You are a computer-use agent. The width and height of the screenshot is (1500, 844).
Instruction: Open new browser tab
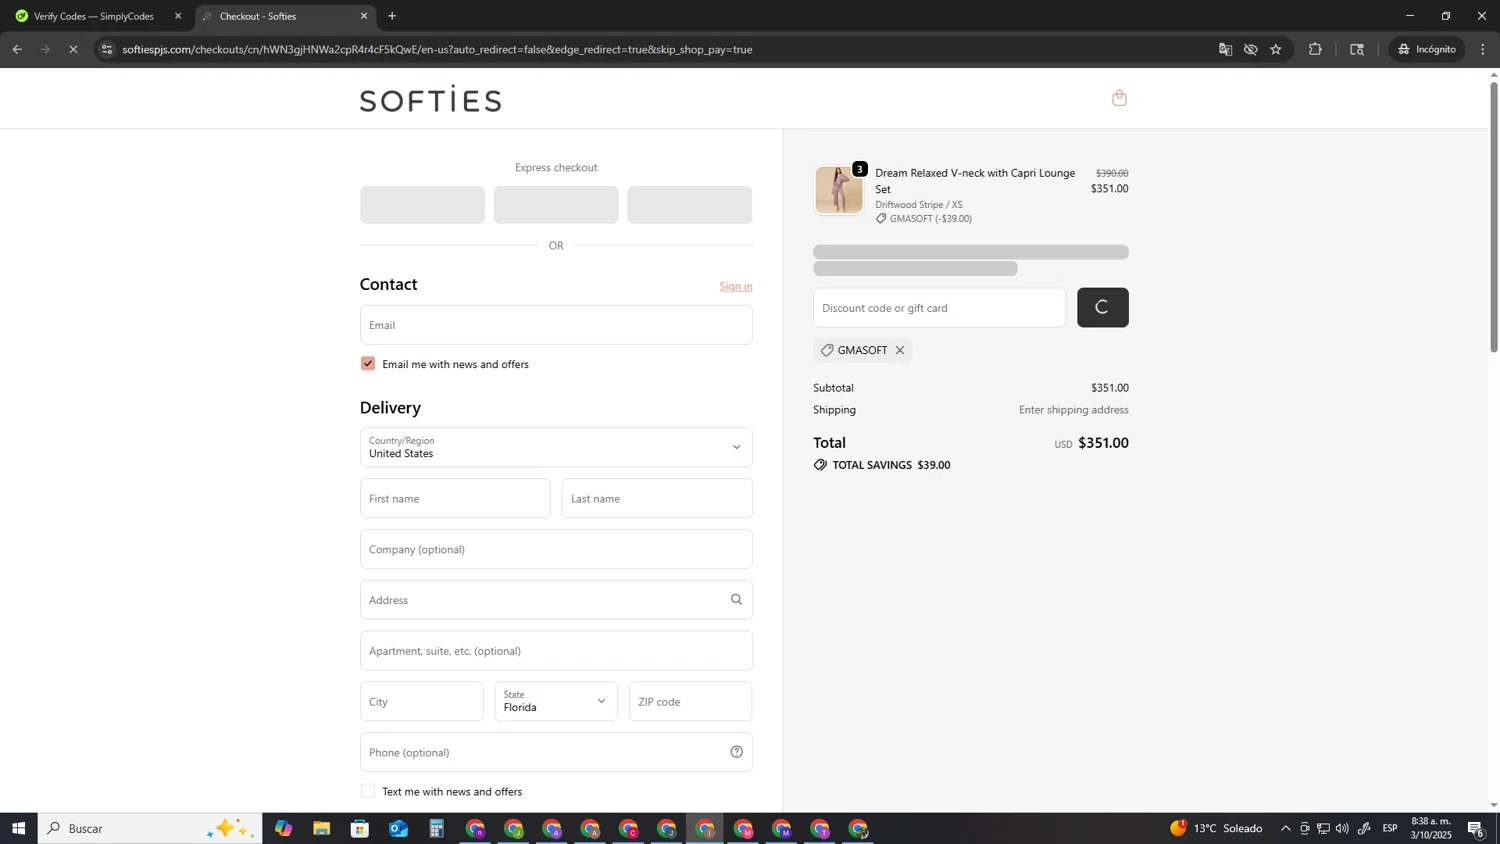(392, 16)
